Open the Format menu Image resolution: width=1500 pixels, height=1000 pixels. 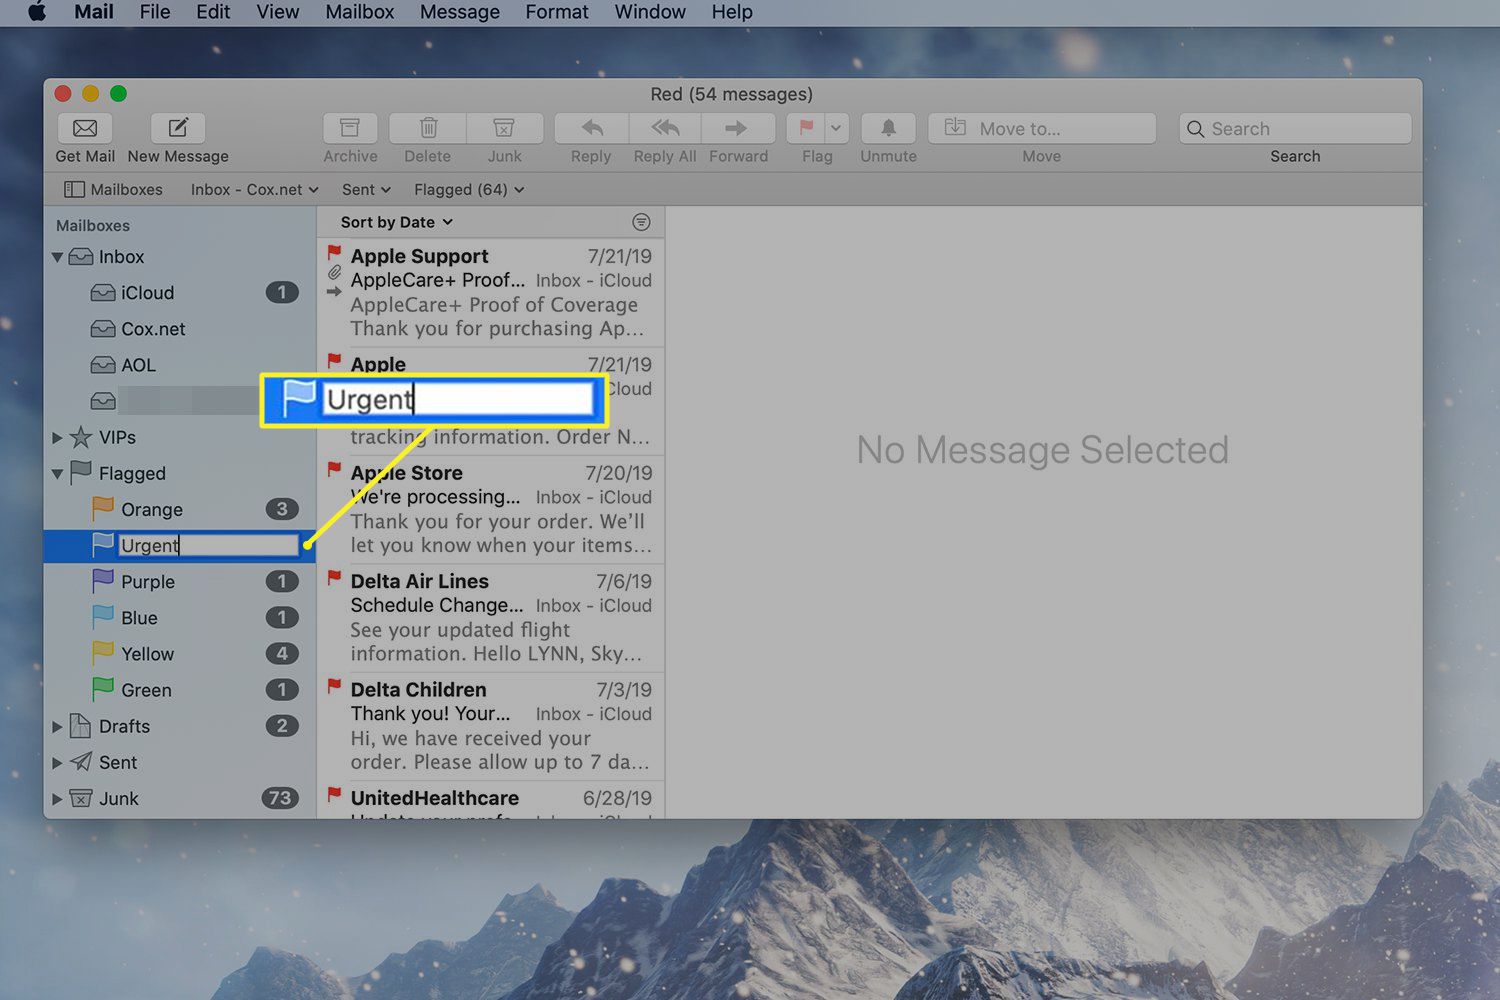point(557,12)
